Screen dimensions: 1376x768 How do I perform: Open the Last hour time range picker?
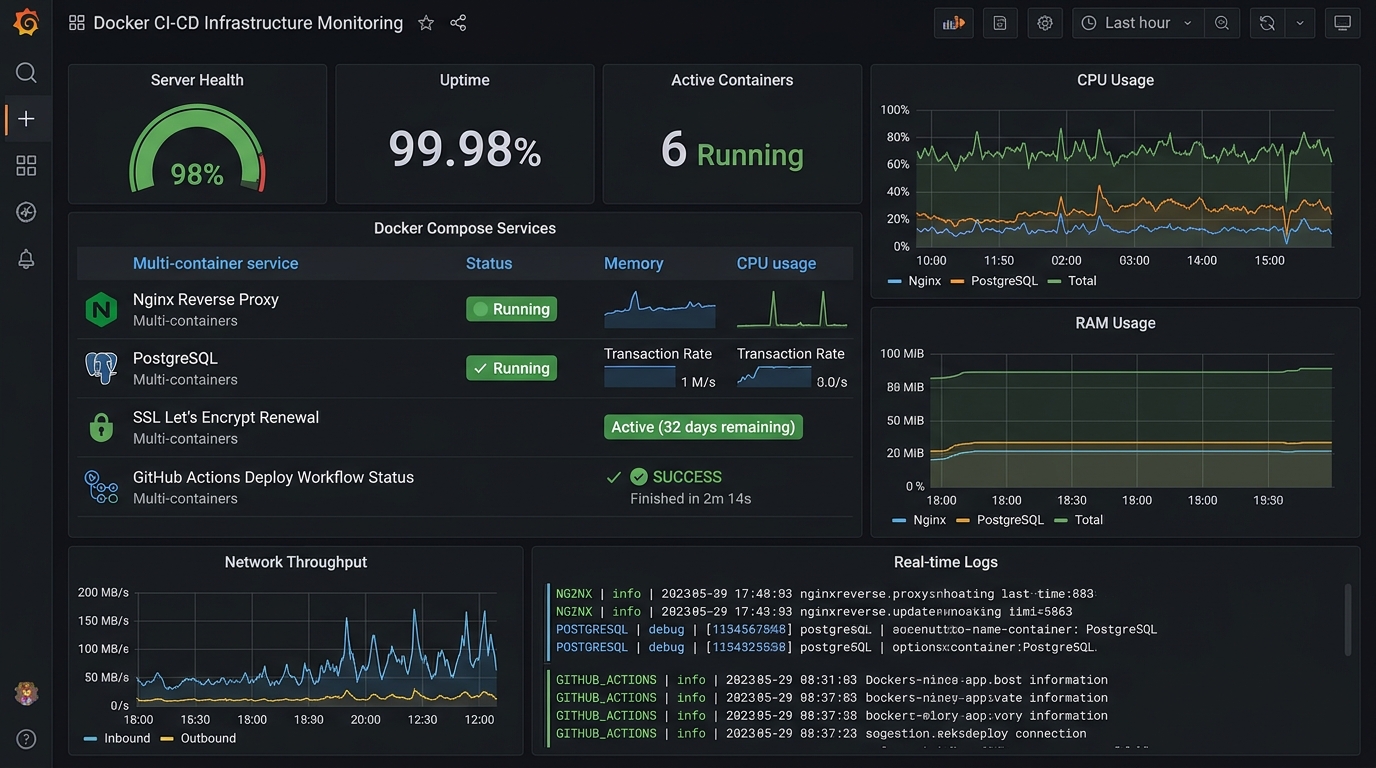tap(1137, 23)
